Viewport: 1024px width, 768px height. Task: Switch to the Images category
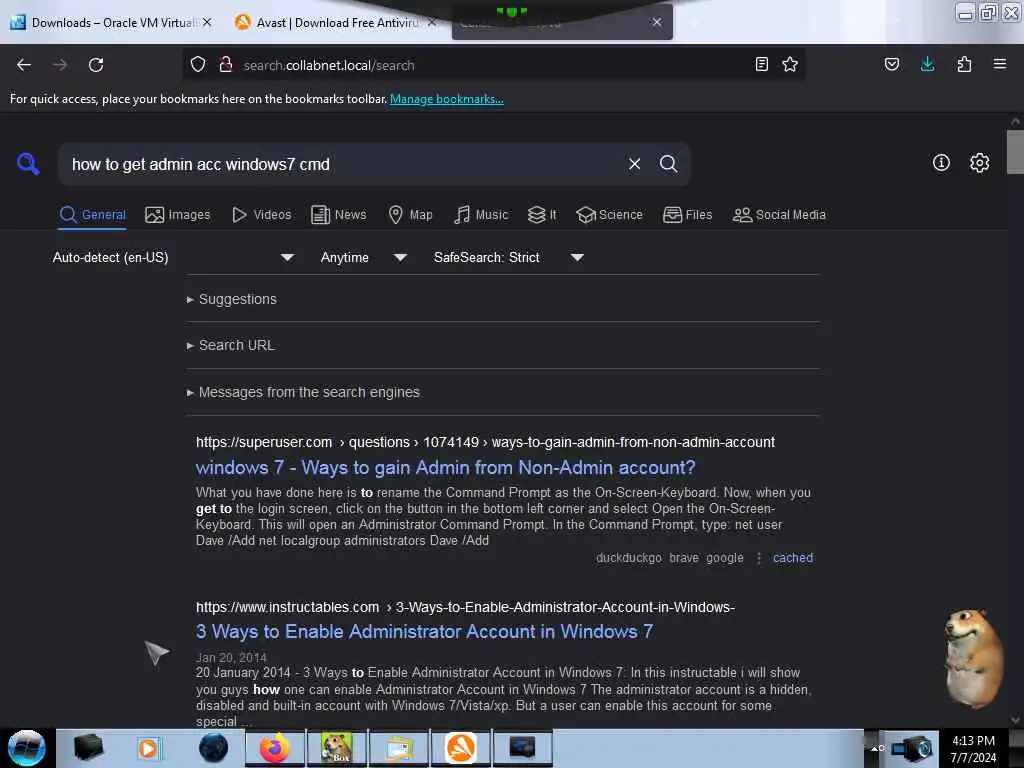178,215
